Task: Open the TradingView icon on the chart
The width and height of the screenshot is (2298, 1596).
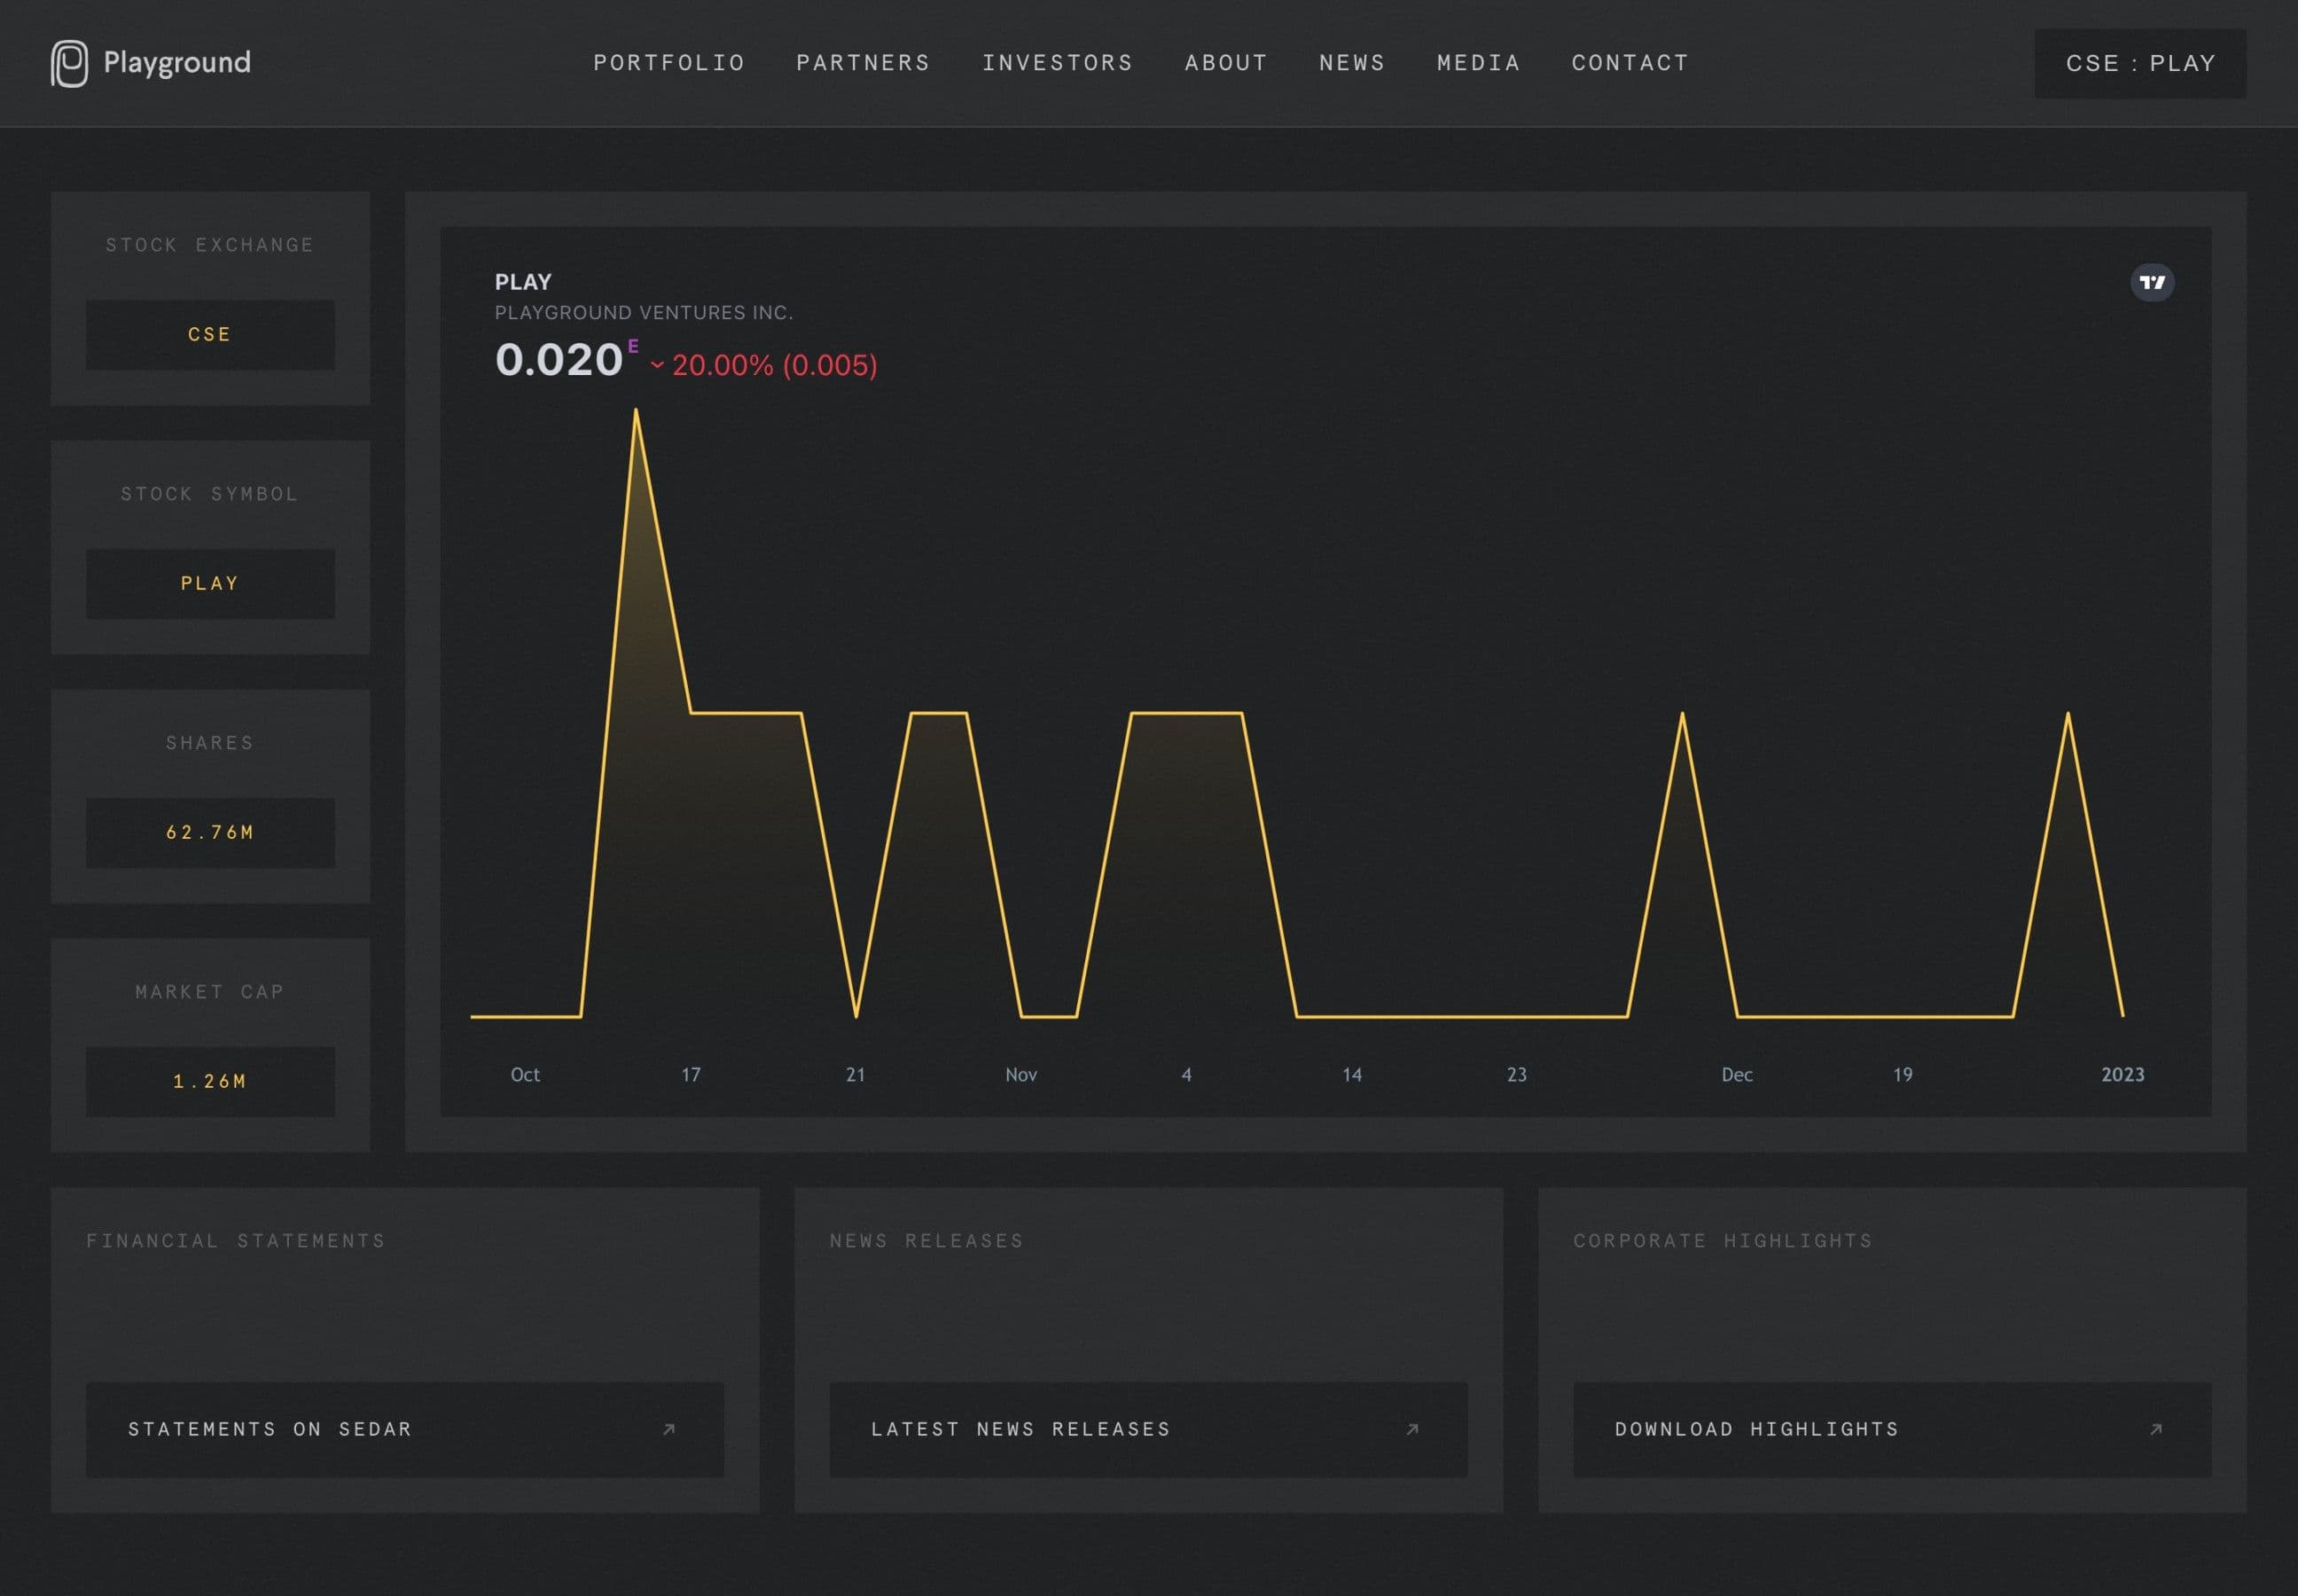Action: tap(2152, 283)
